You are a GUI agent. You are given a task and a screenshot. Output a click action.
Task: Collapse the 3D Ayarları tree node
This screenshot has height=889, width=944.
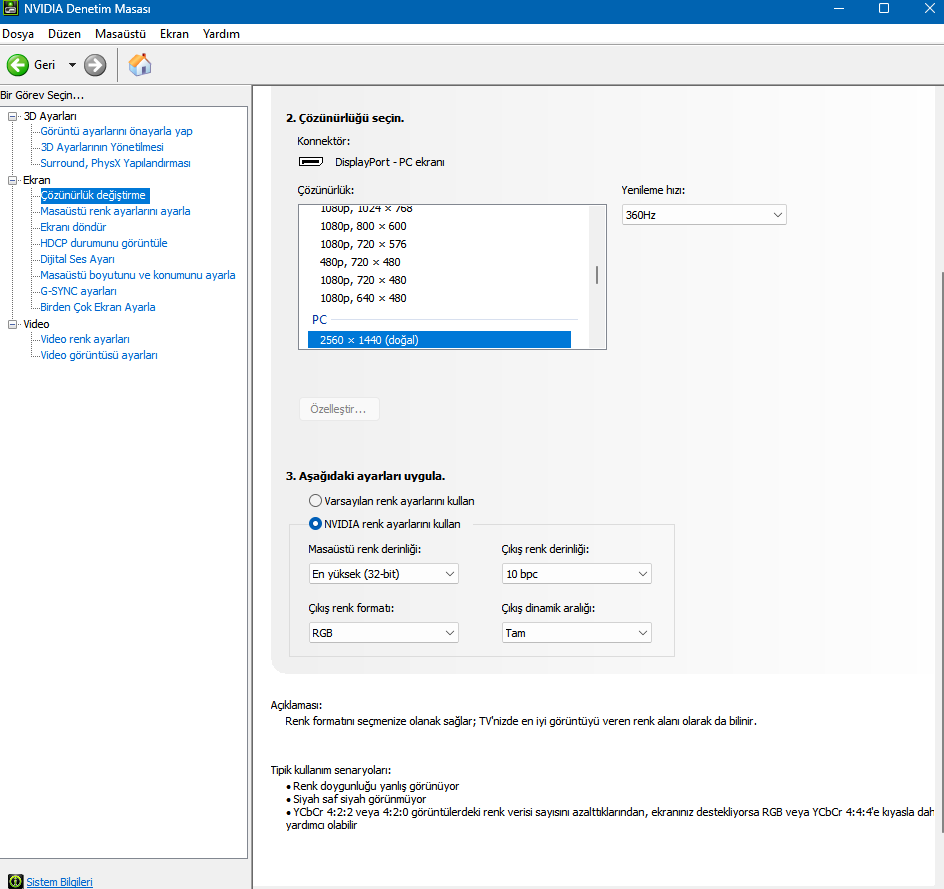12,117
